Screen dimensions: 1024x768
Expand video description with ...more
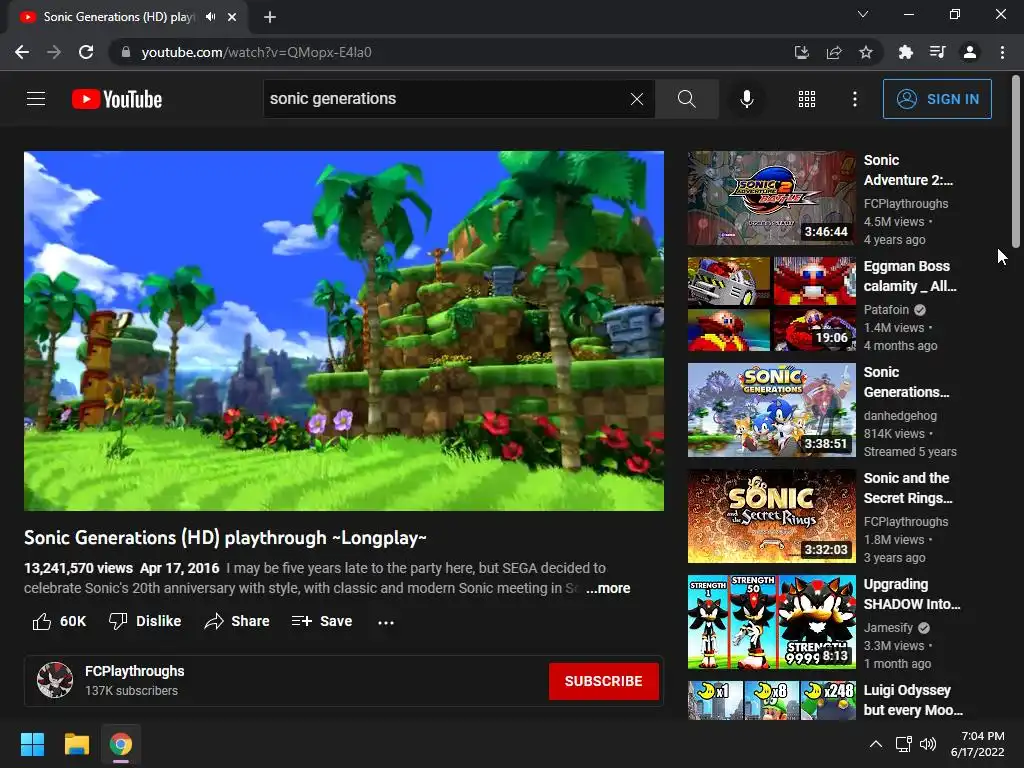point(608,588)
